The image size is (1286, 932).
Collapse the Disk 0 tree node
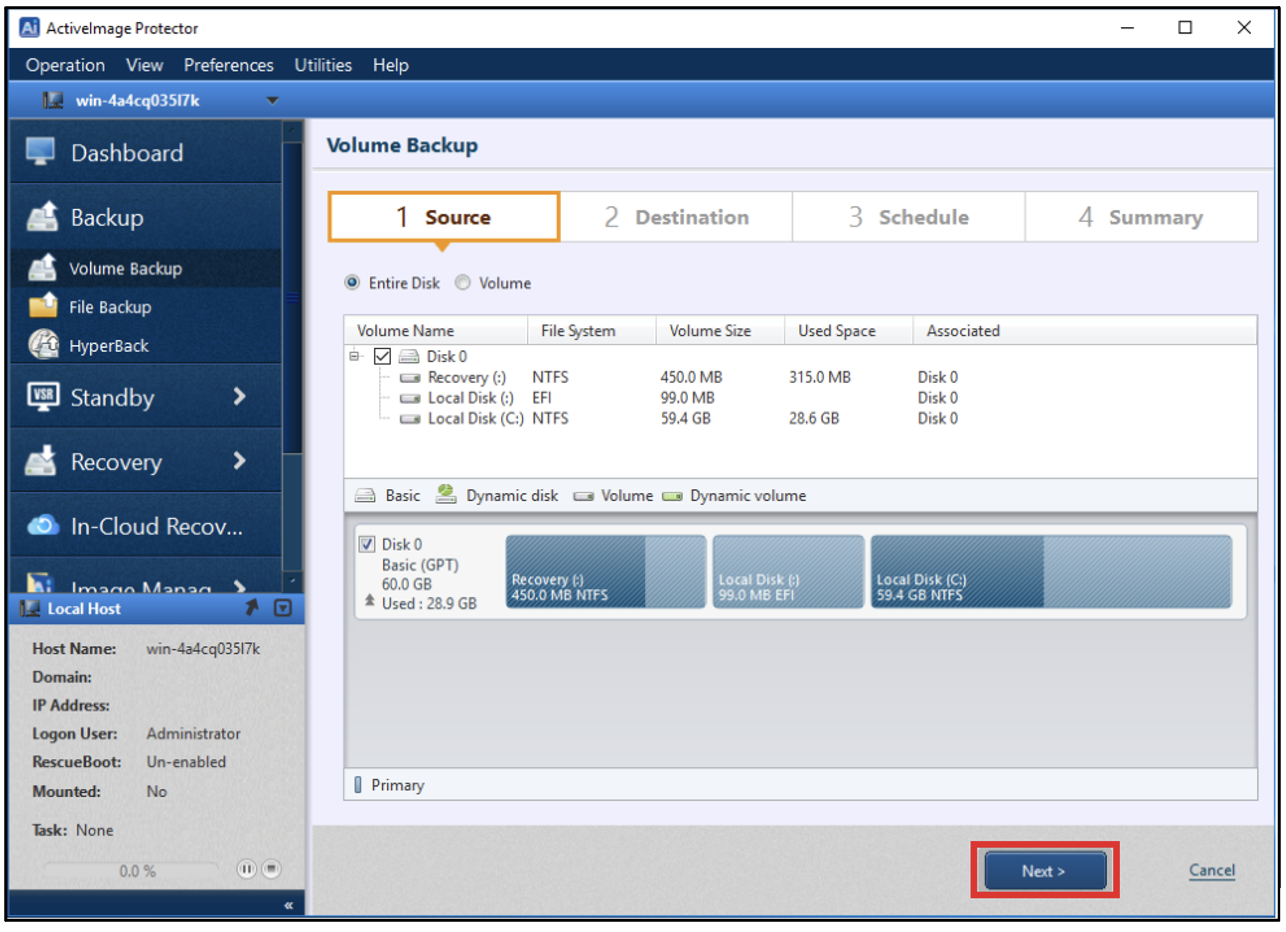(x=354, y=356)
